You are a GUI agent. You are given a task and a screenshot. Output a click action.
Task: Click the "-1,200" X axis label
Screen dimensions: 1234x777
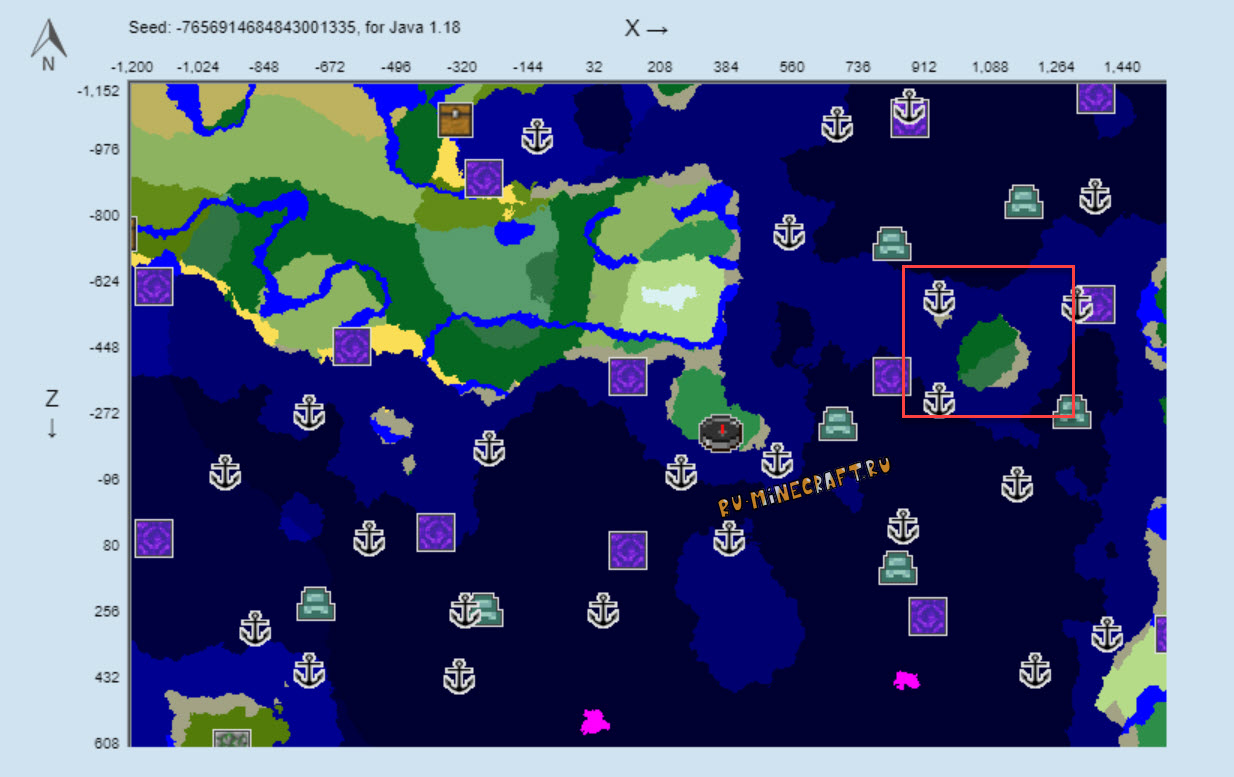pos(132,67)
